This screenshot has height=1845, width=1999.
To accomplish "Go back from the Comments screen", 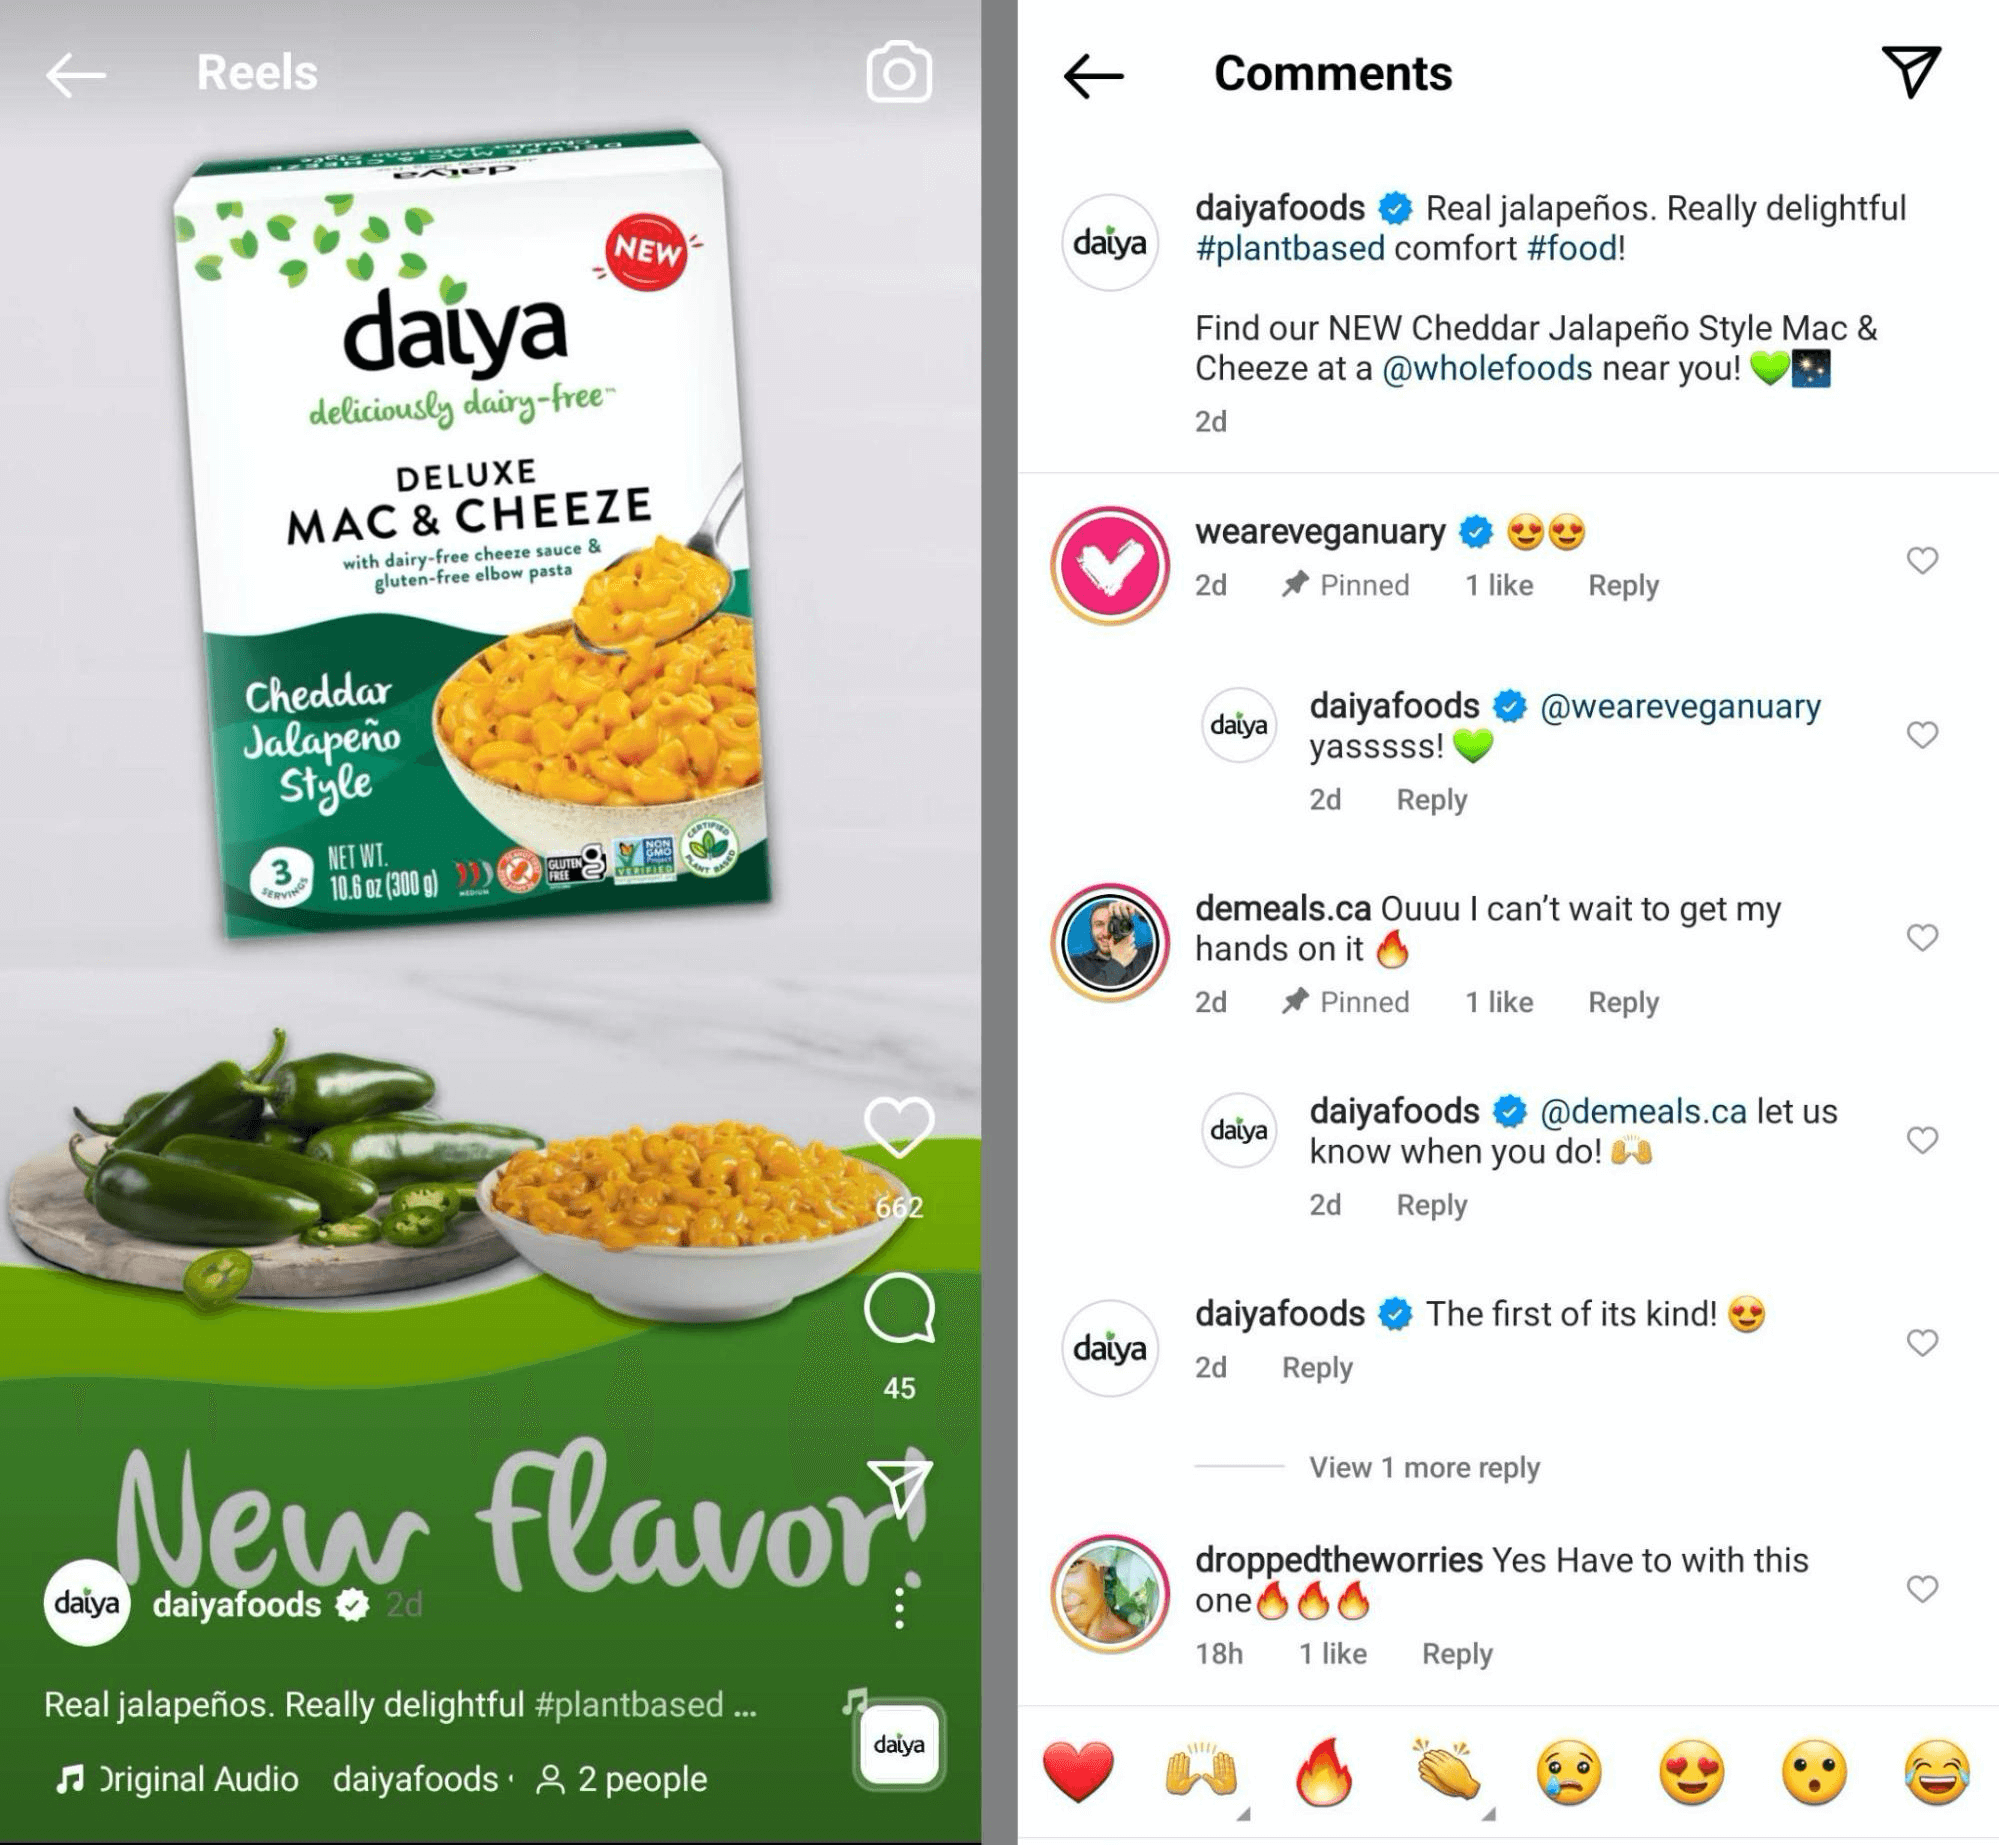I will (x=1093, y=75).
